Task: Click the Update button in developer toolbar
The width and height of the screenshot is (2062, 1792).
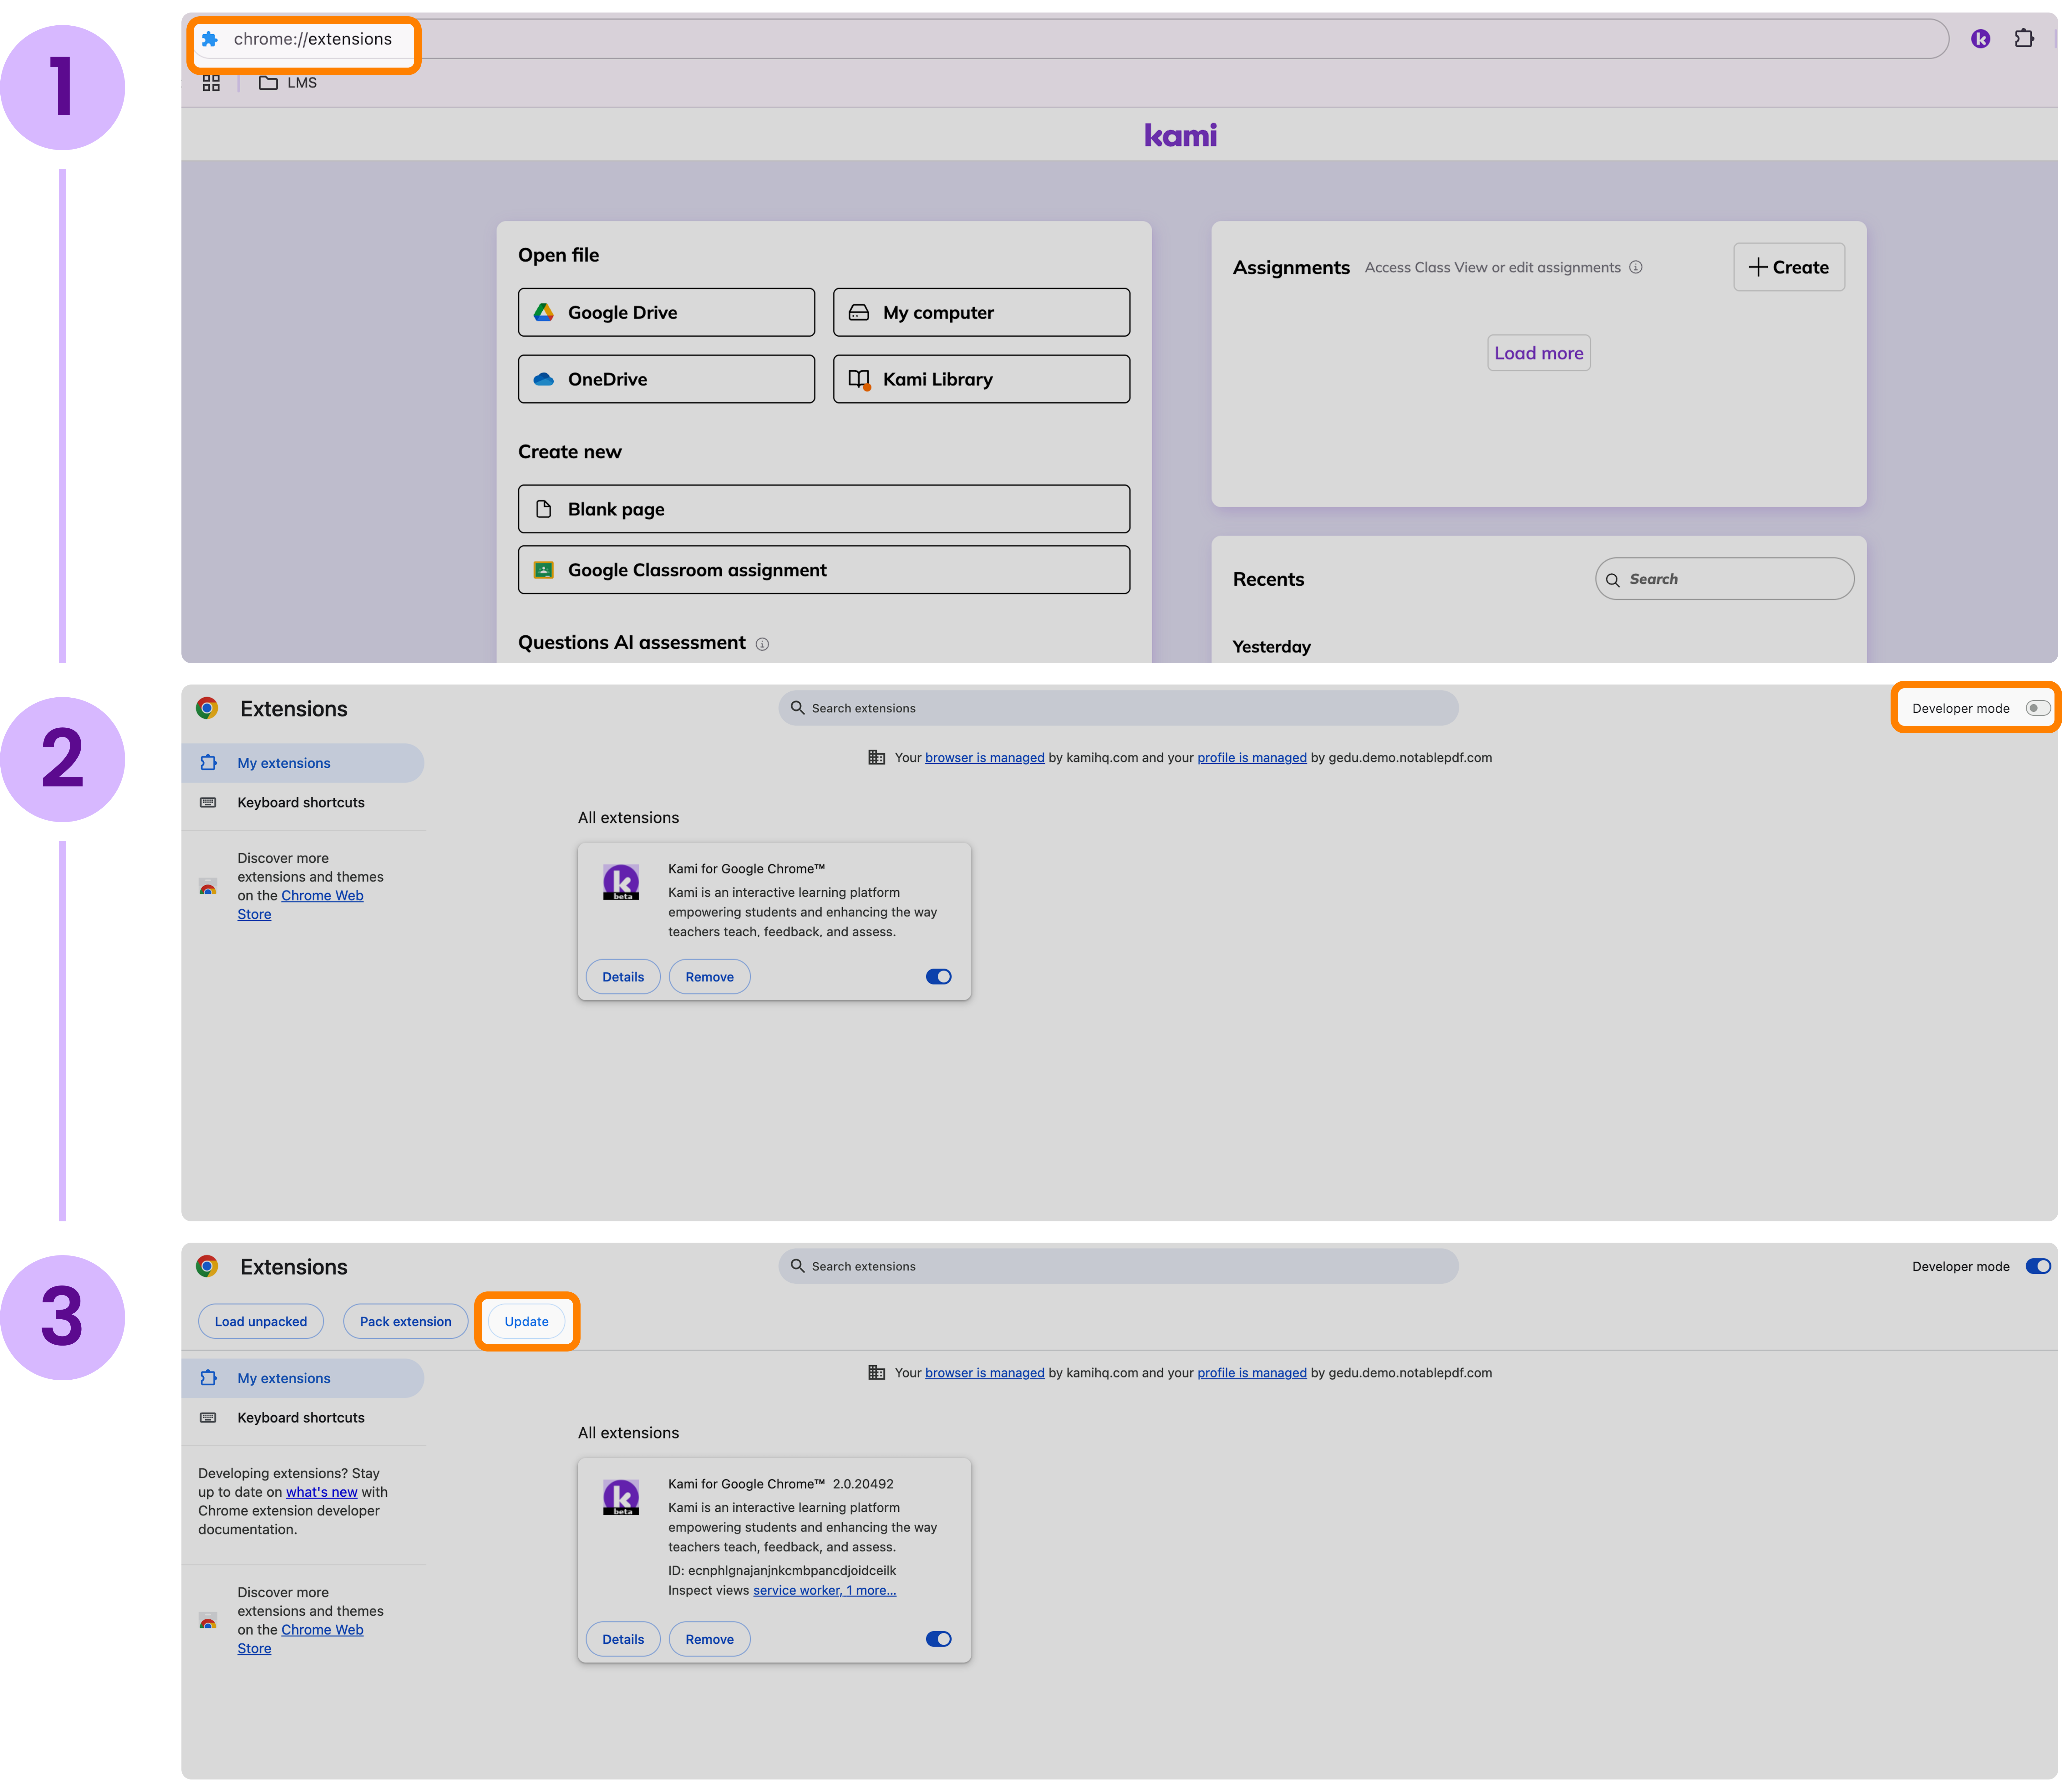Action: tap(526, 1321)
